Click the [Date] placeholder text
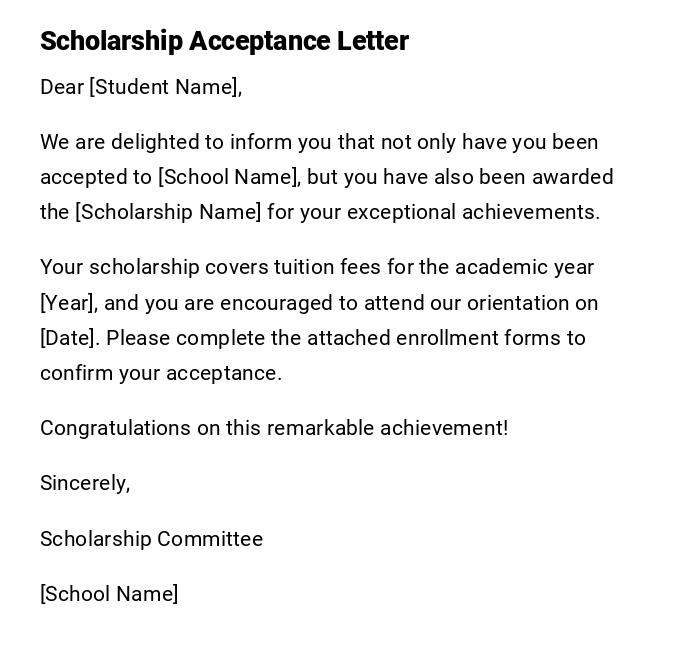The image size is (700, 656). pos(69,338)
